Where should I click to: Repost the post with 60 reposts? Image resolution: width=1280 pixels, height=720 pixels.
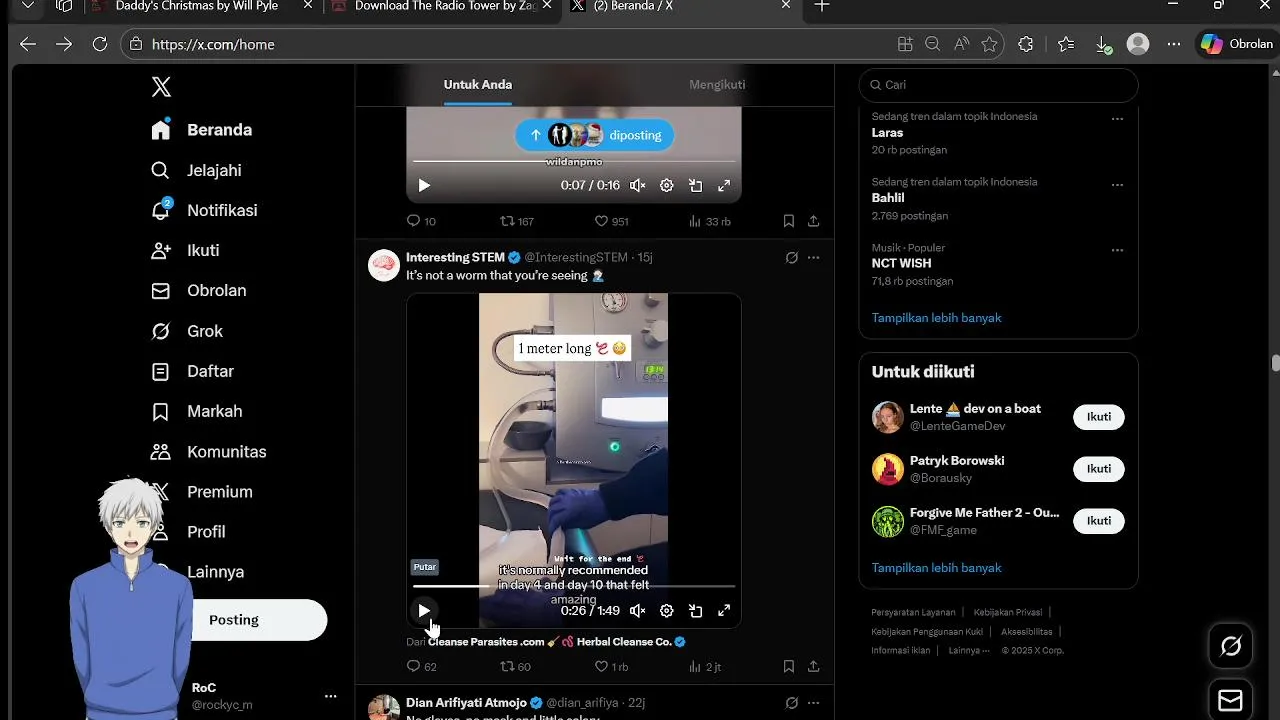(515, 666)
